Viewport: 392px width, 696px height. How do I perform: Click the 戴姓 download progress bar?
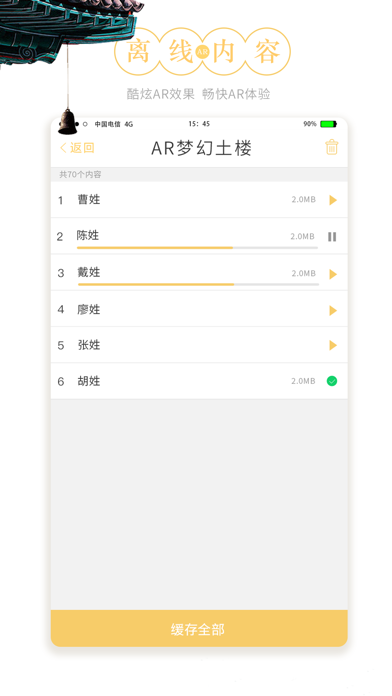[x=198, y=284]
